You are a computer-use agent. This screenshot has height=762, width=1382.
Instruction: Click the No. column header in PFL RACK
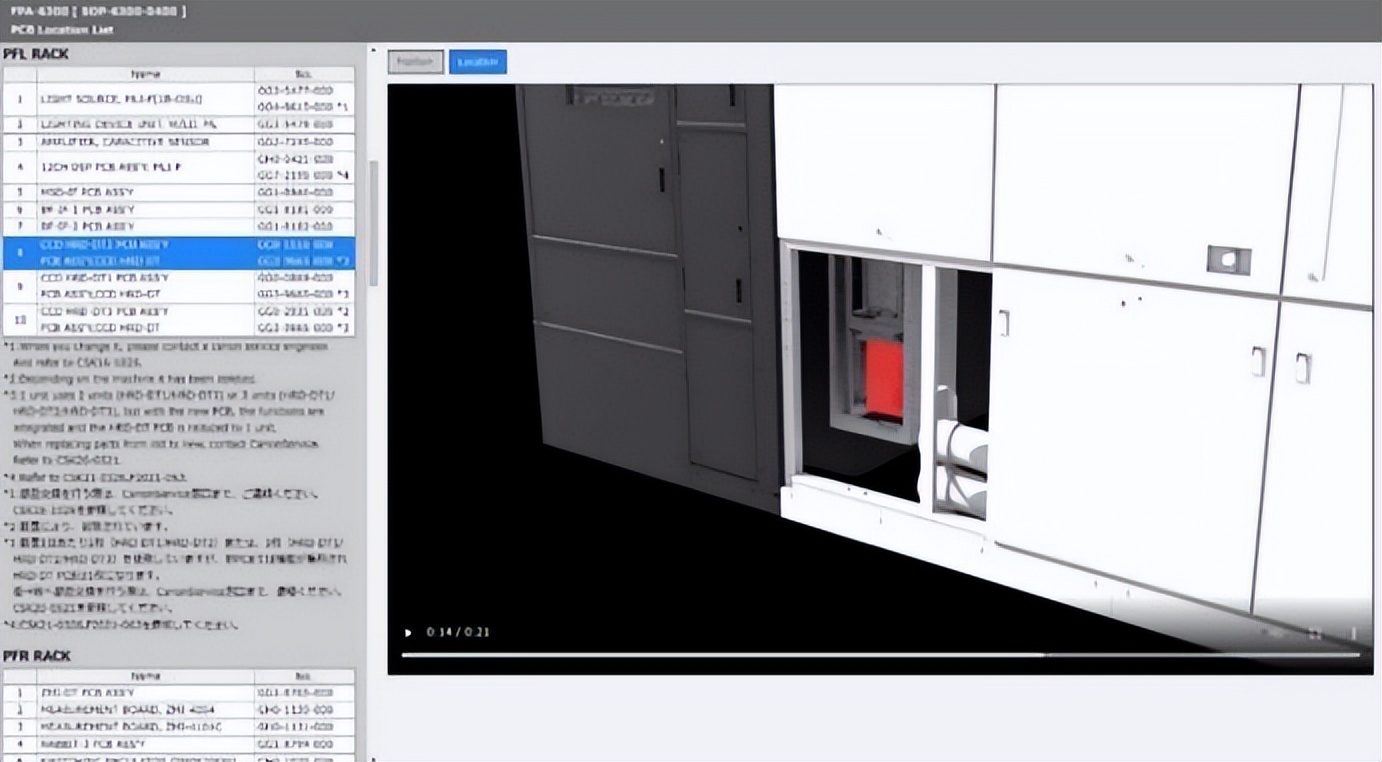coord(303,74)
